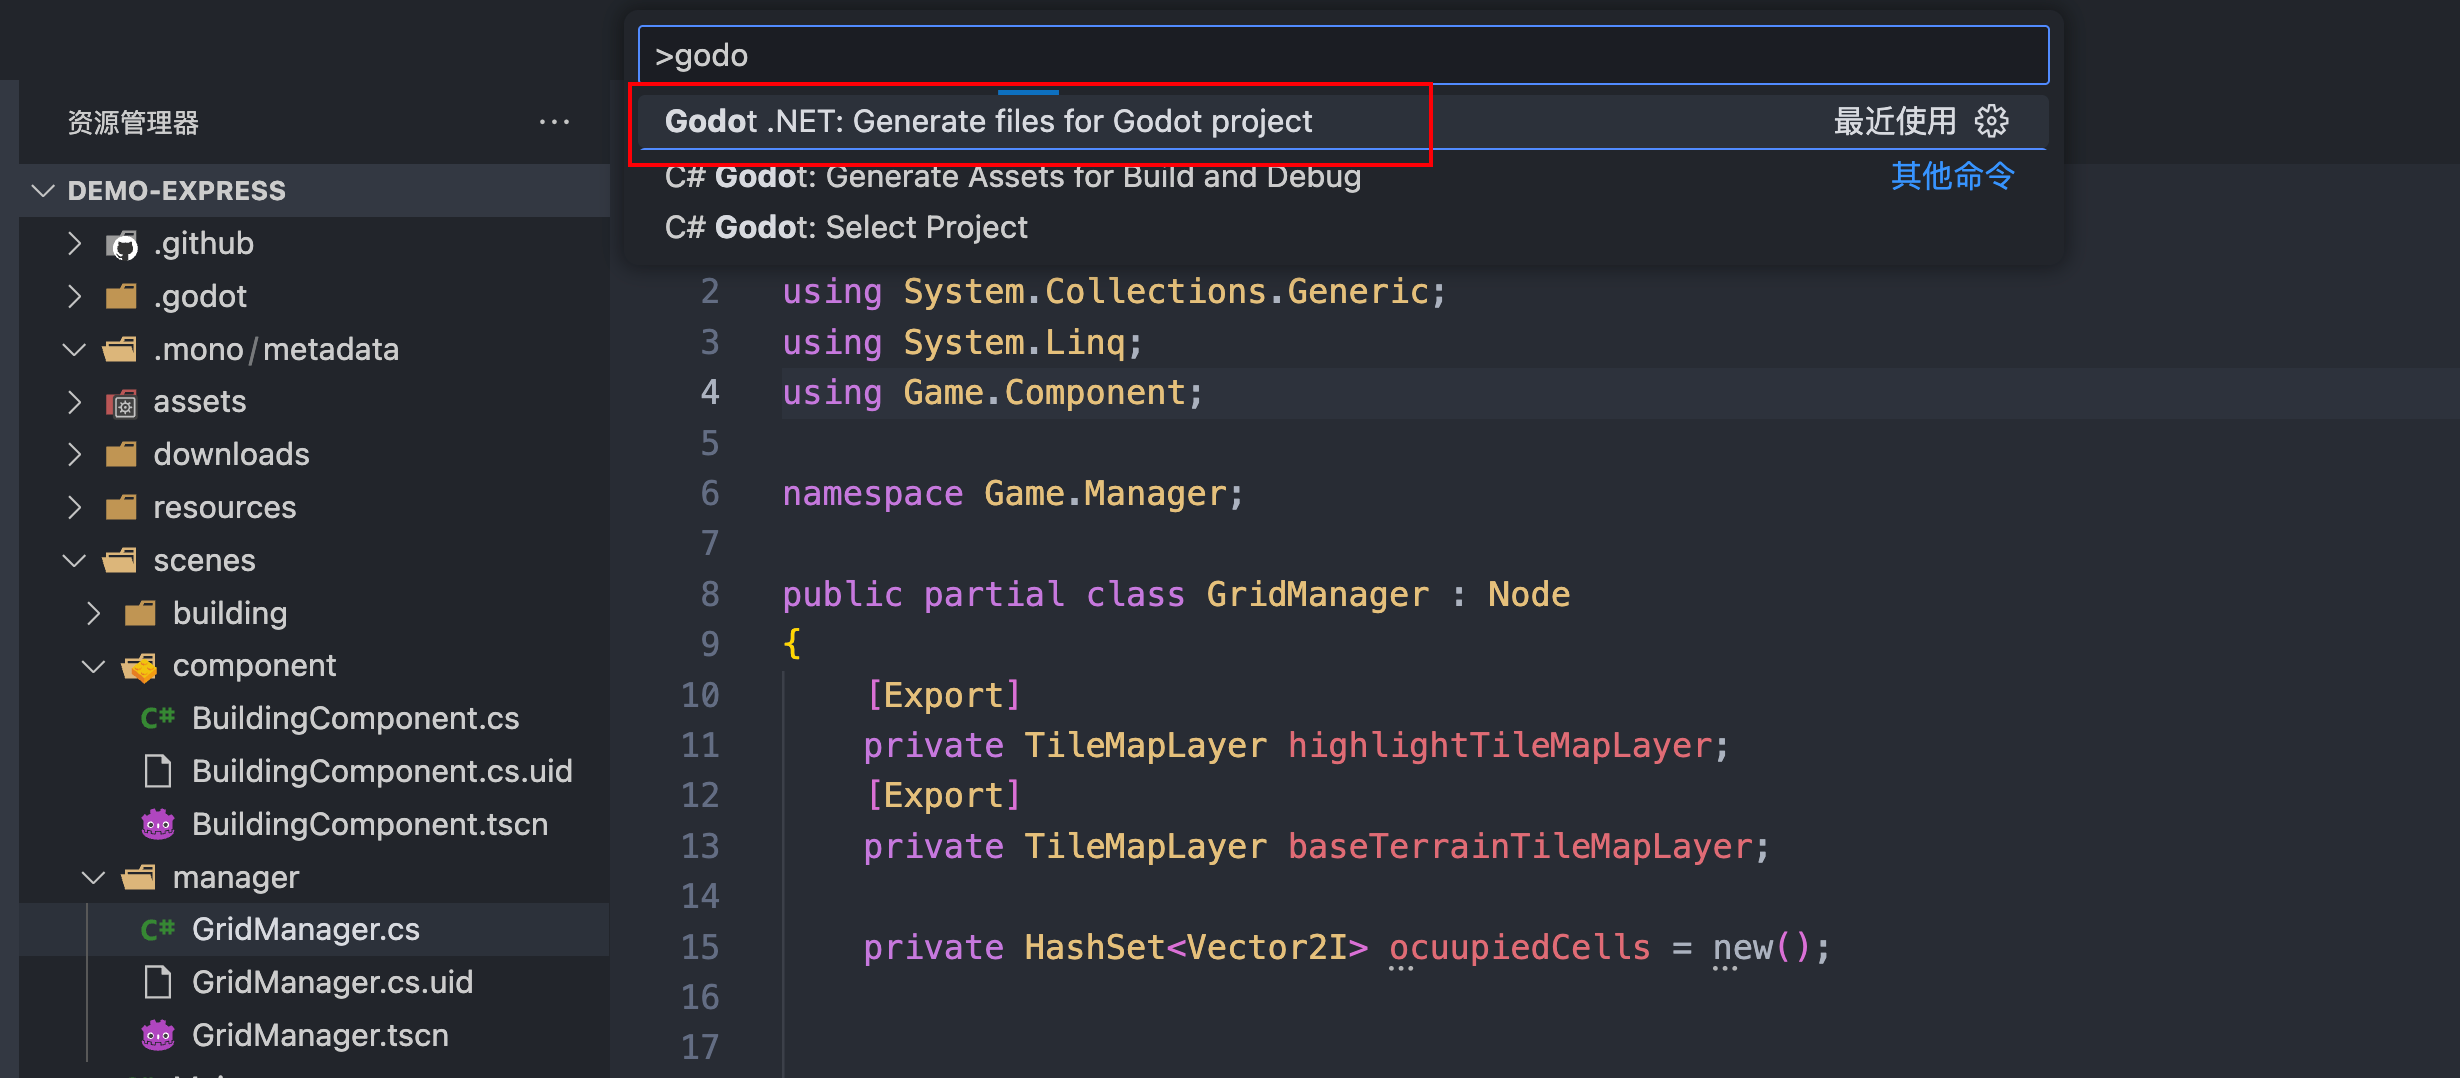Click the gear icon beside 最近使用
The height and width of the screenshot is (1078, 2460).
pyautogui.click(x=1991, y=121)
